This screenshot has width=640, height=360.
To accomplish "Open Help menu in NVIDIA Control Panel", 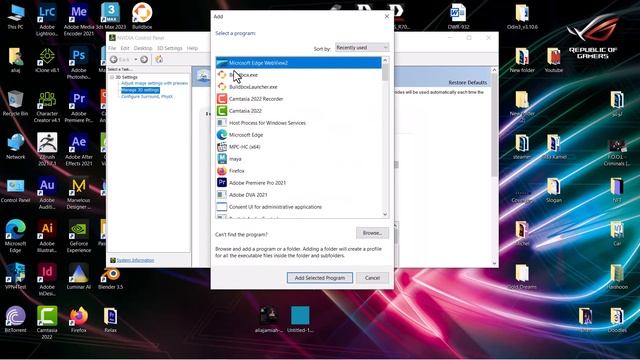I will click(x=192, y=48).
